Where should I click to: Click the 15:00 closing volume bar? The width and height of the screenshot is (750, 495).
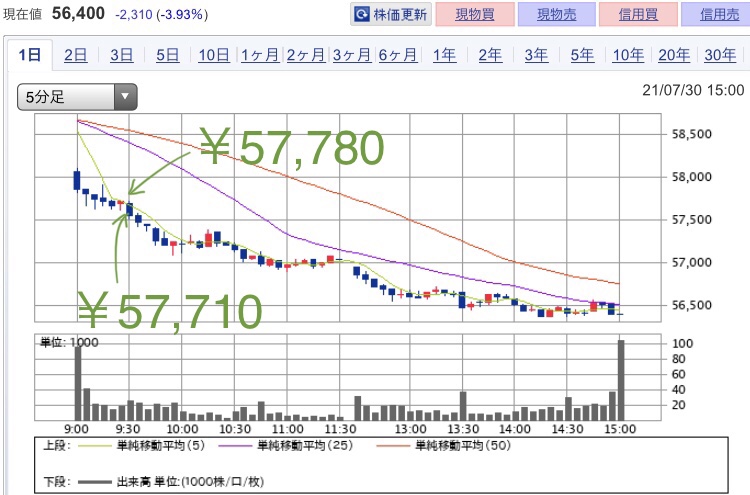coord(621,380)
